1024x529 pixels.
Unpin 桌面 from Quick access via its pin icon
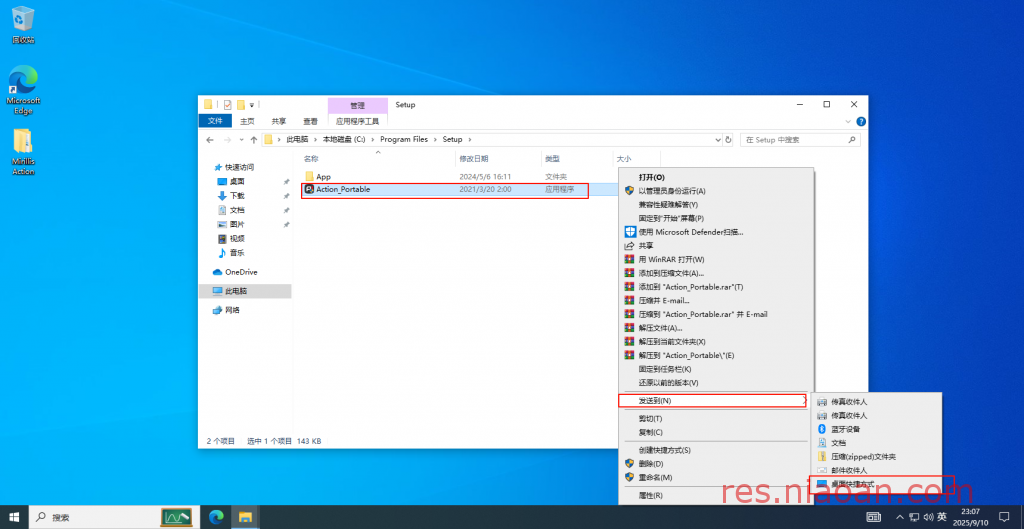pyautogui.click(x=286, y=182)
